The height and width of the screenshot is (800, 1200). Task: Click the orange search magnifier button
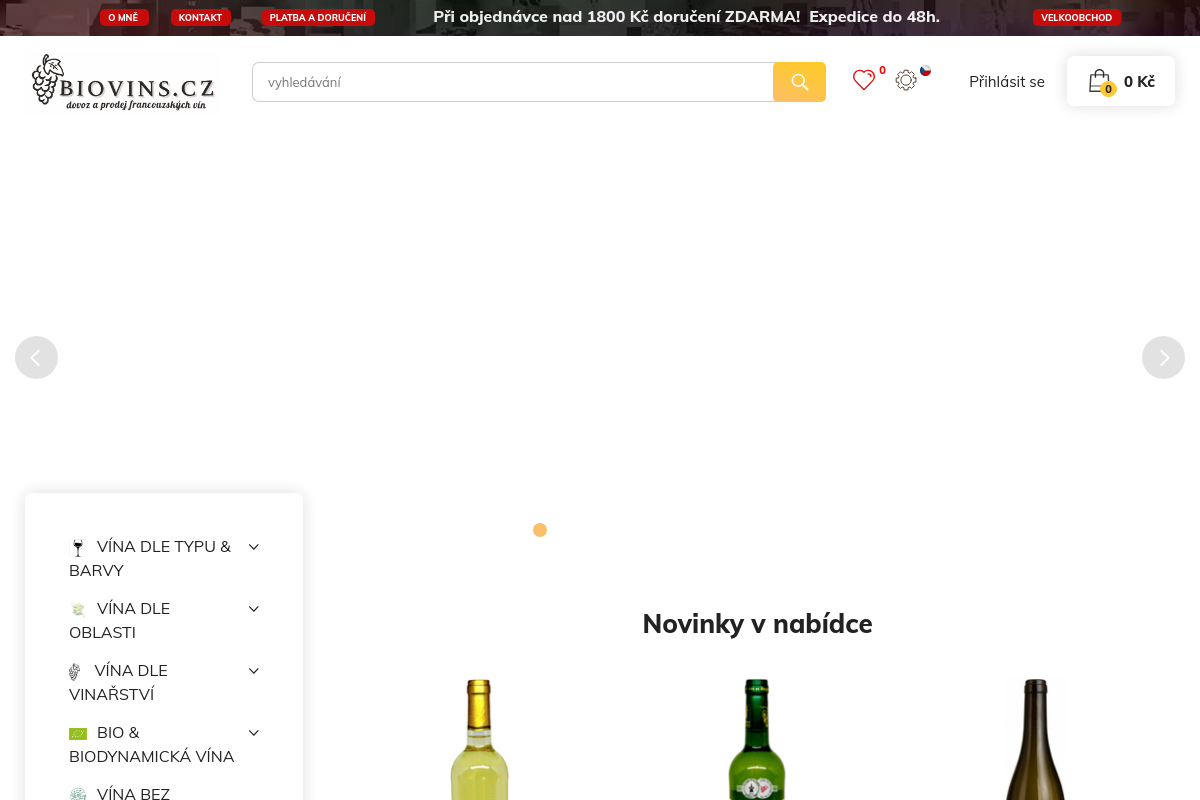[x=799, y=82]
